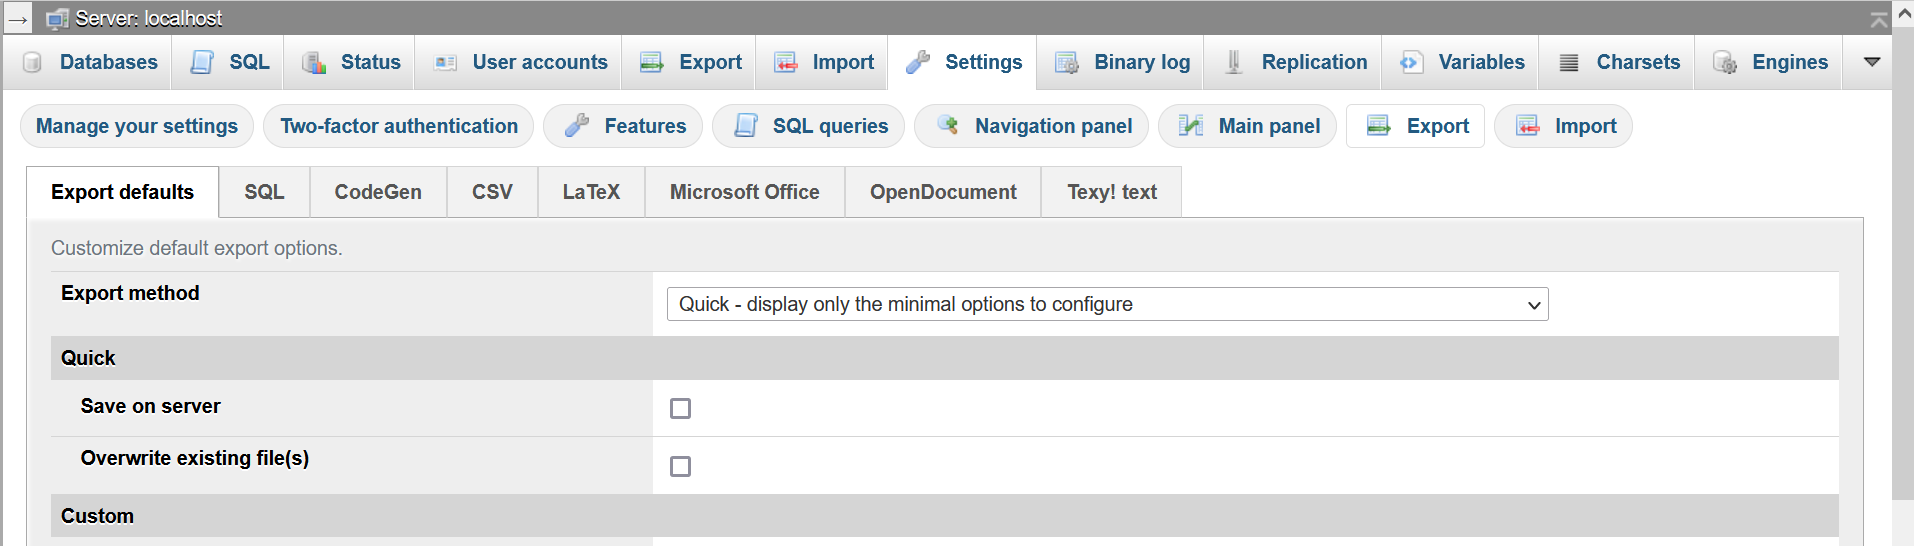Click the Databases icon in top menu
Viewport: 1914px width, 546px height.
32,62
